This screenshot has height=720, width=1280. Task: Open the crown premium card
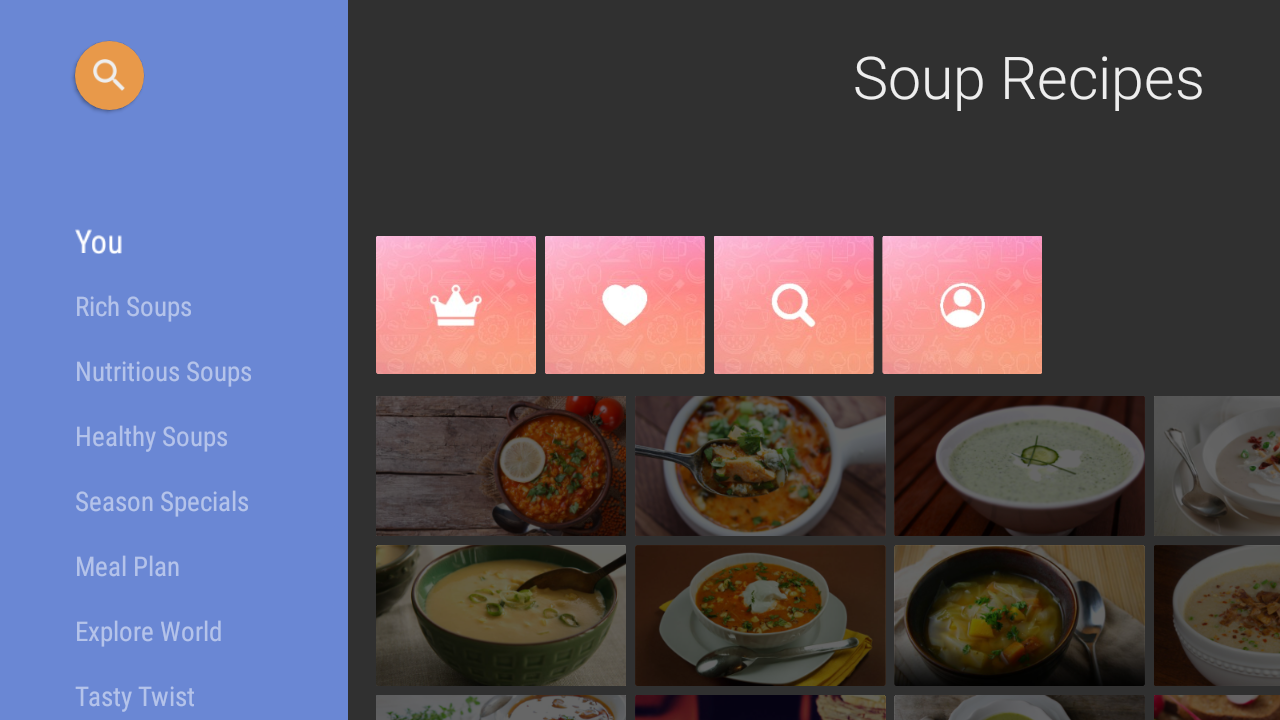456,305
